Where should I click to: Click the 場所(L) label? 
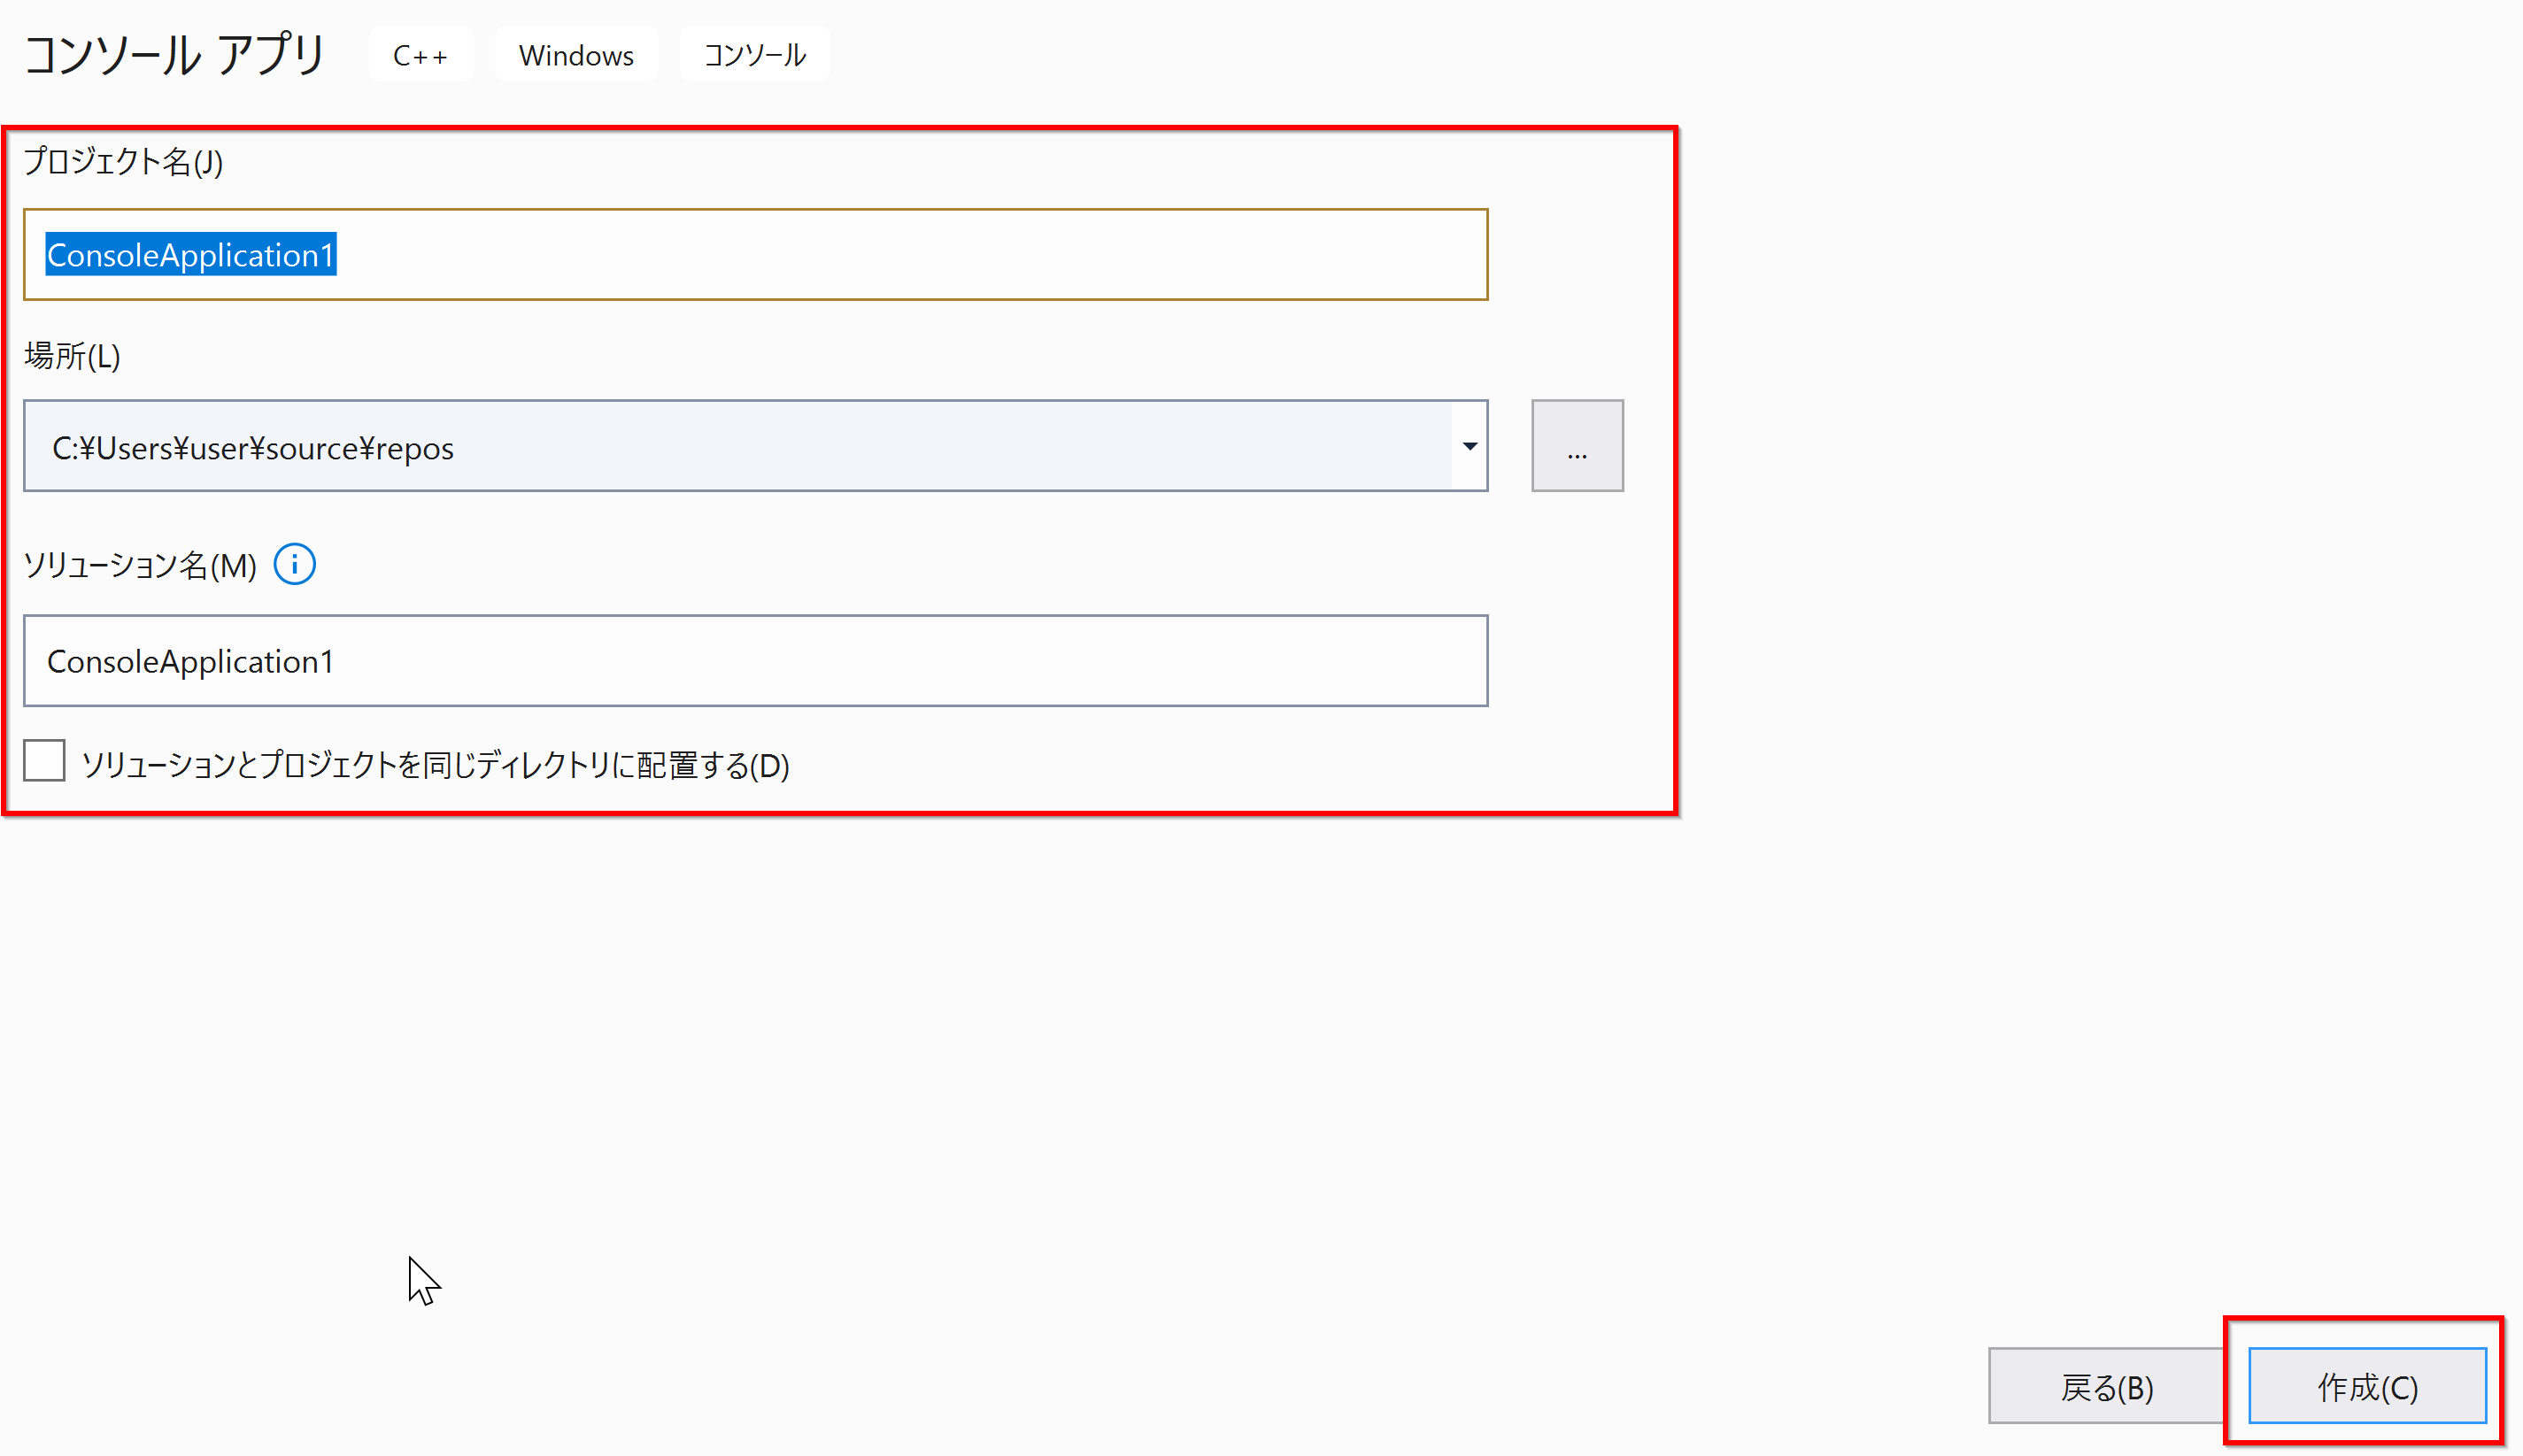coord(72,356)
